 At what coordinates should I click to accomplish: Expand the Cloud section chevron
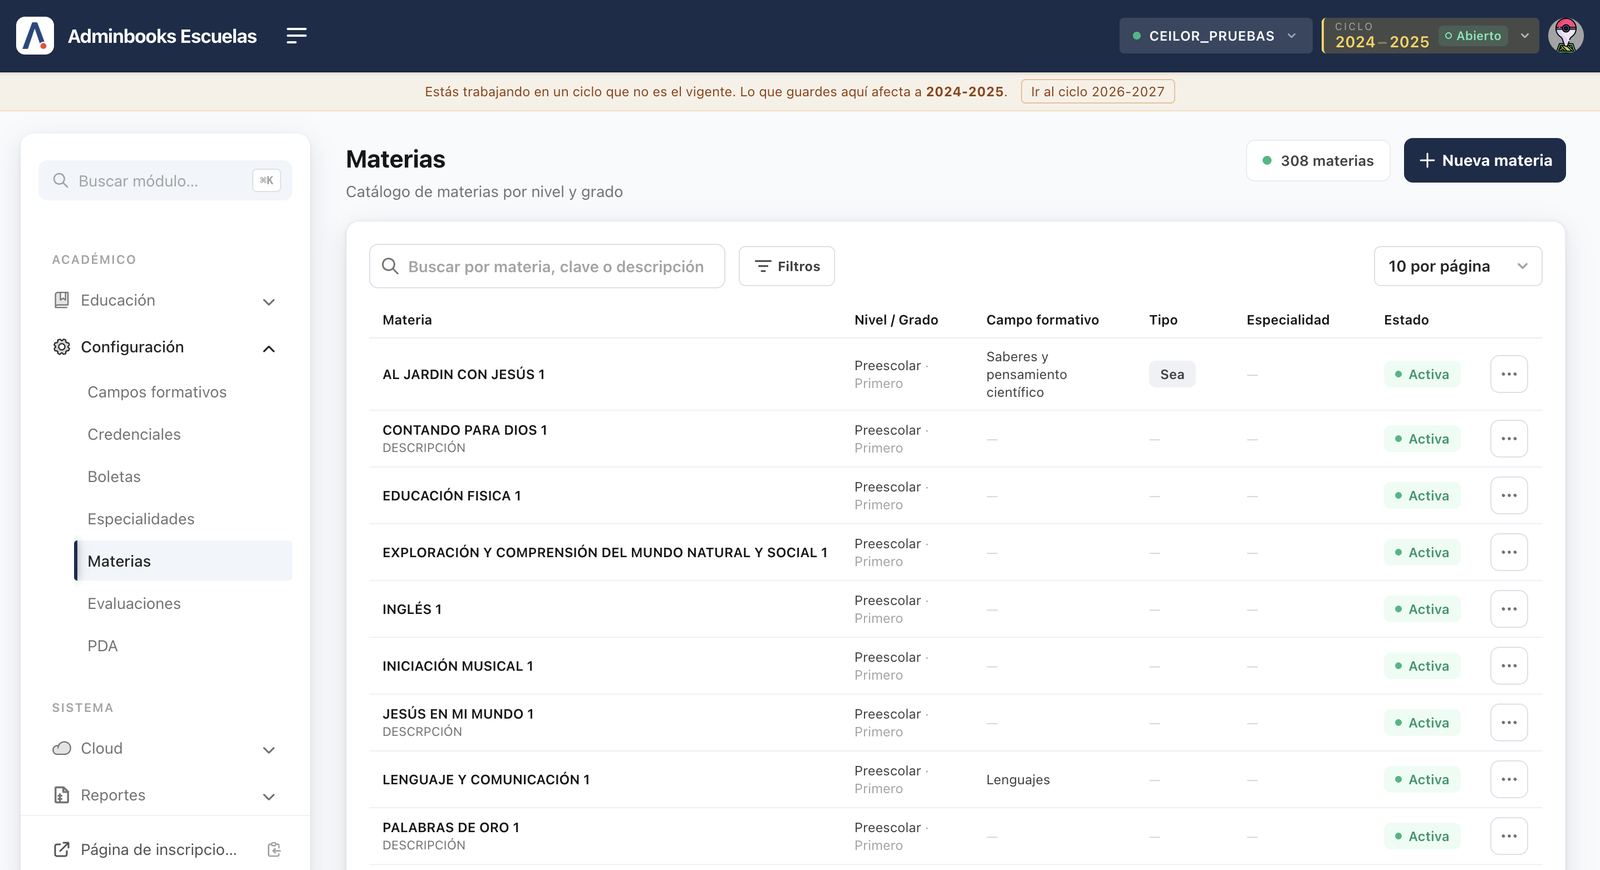(269, 749)
